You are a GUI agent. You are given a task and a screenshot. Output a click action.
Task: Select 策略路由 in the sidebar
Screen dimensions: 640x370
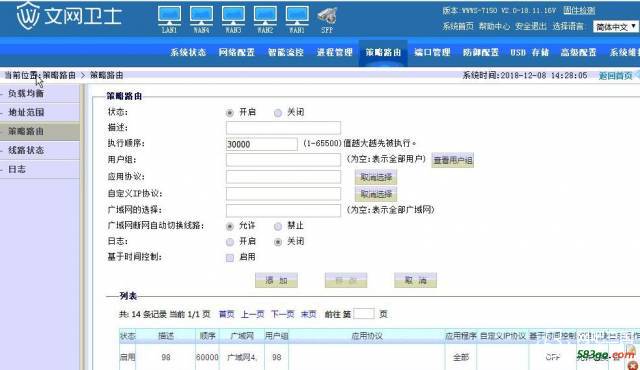click(40, 131)
